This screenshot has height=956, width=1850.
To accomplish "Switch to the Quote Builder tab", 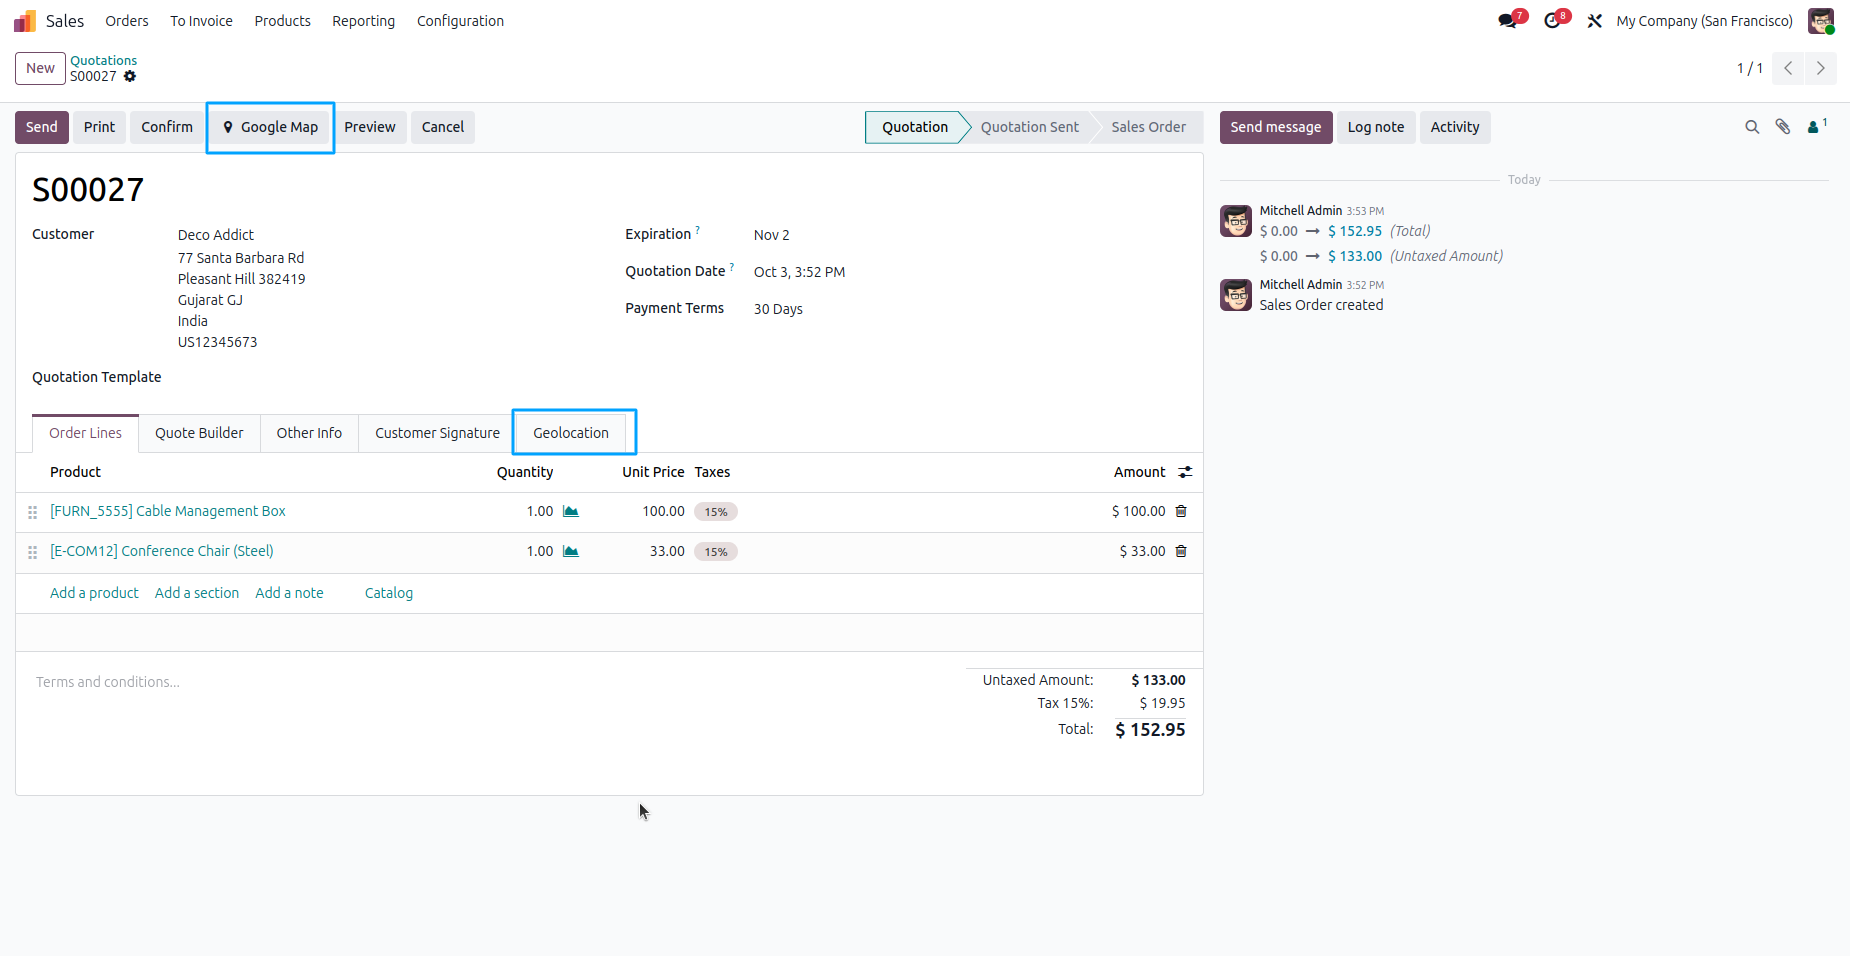I will tap(199, 433).
